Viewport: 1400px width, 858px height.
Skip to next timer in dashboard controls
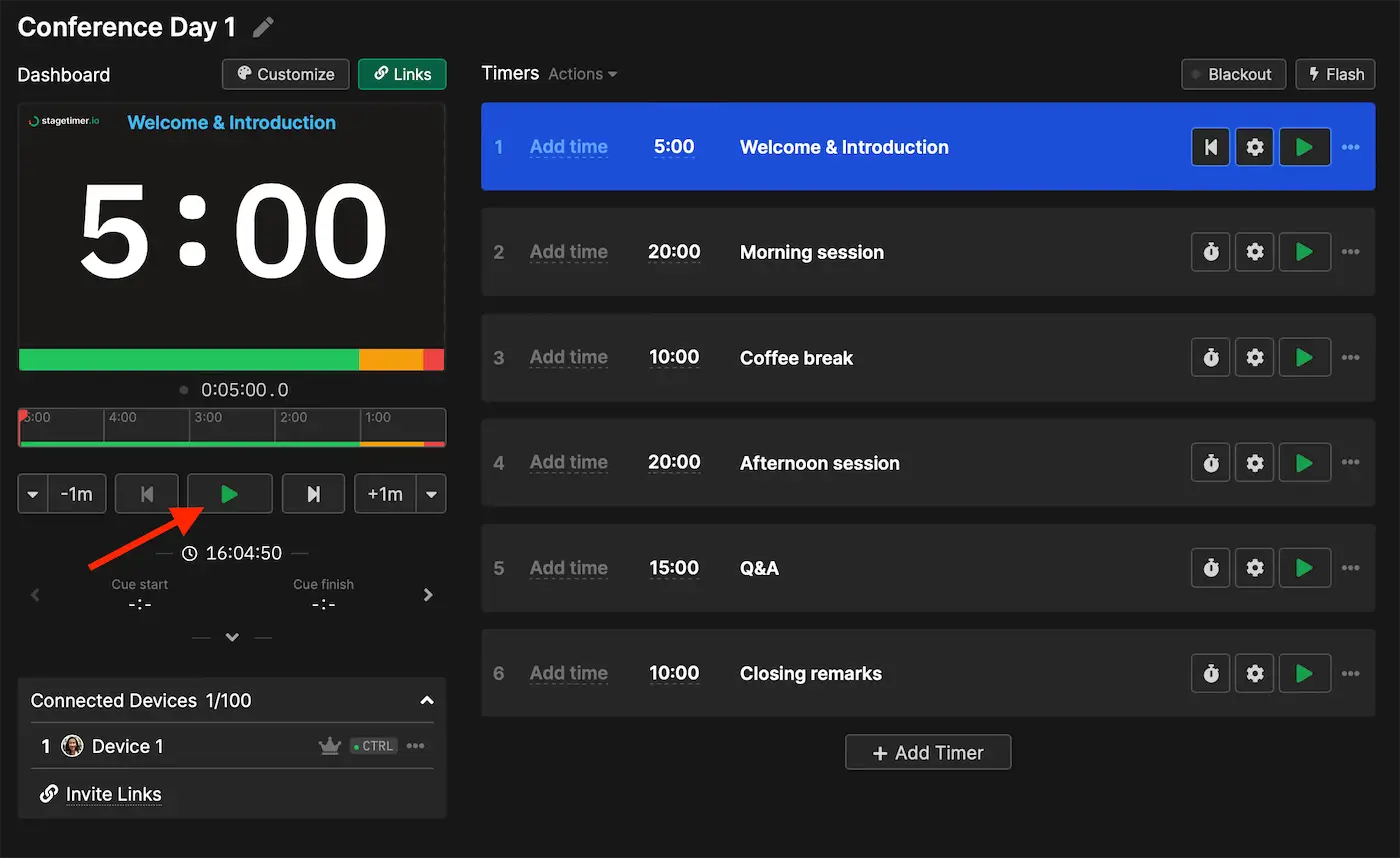tap(313, 494)
